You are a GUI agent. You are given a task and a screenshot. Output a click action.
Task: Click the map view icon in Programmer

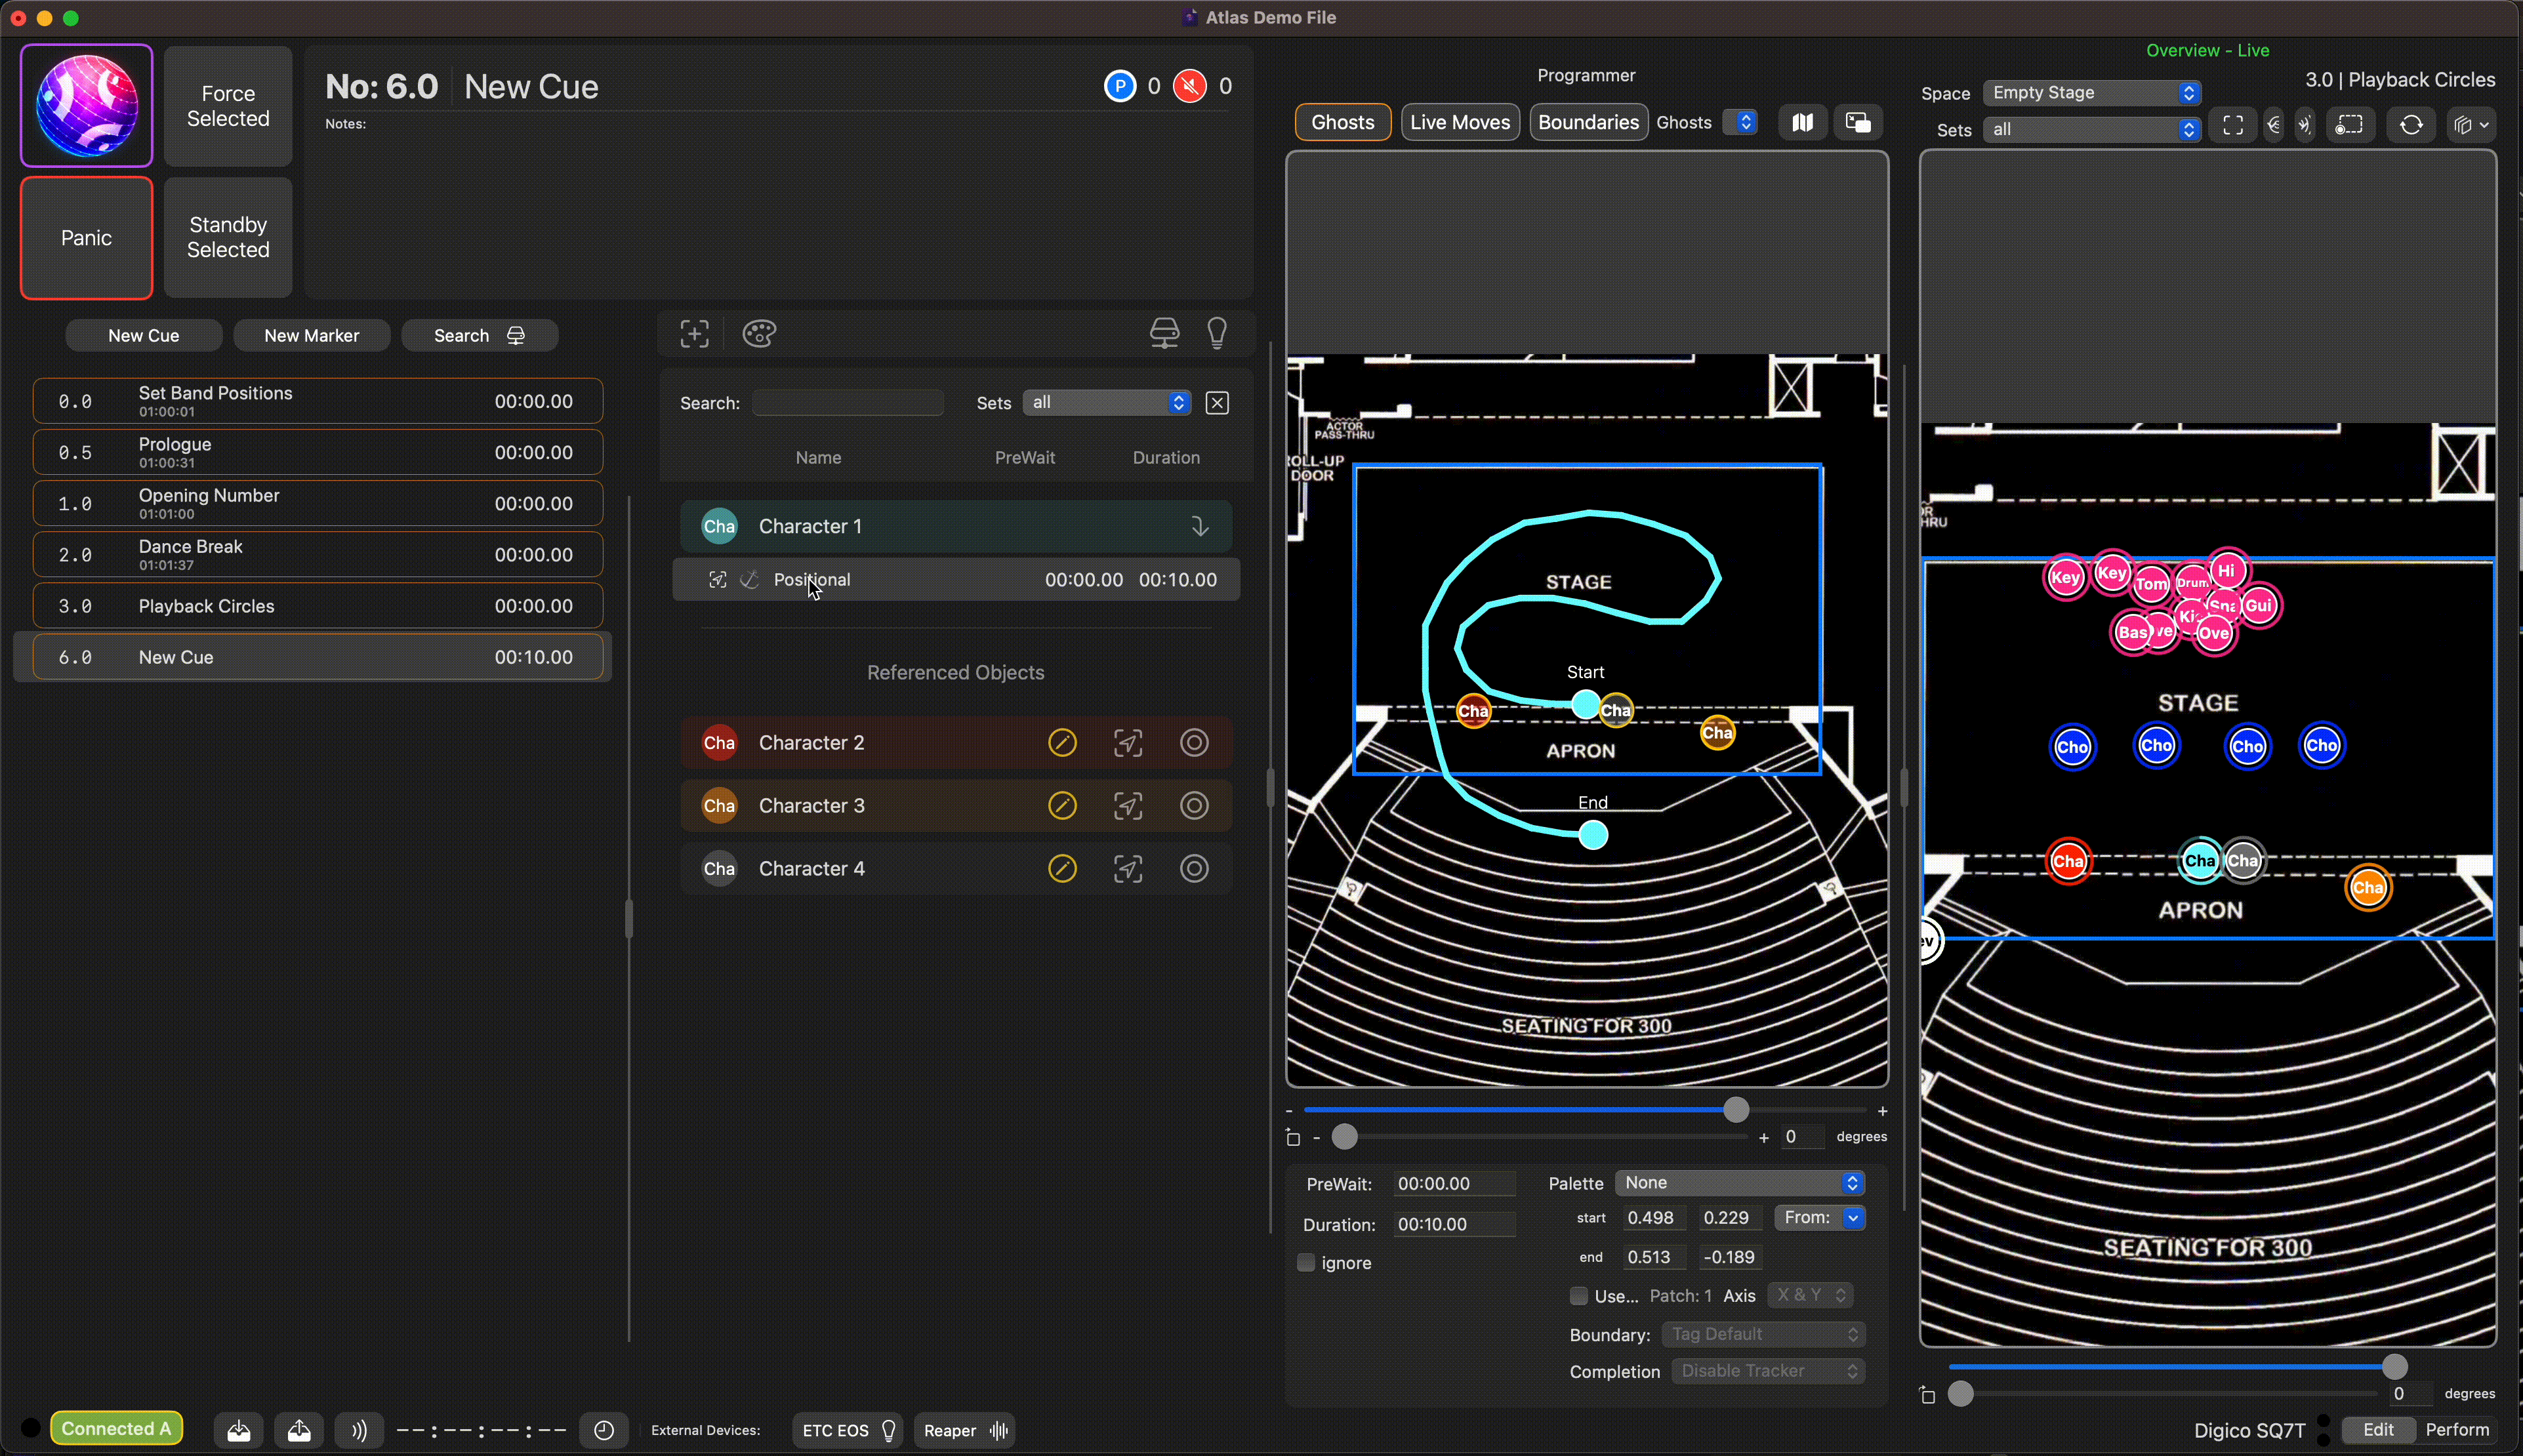1802,122
